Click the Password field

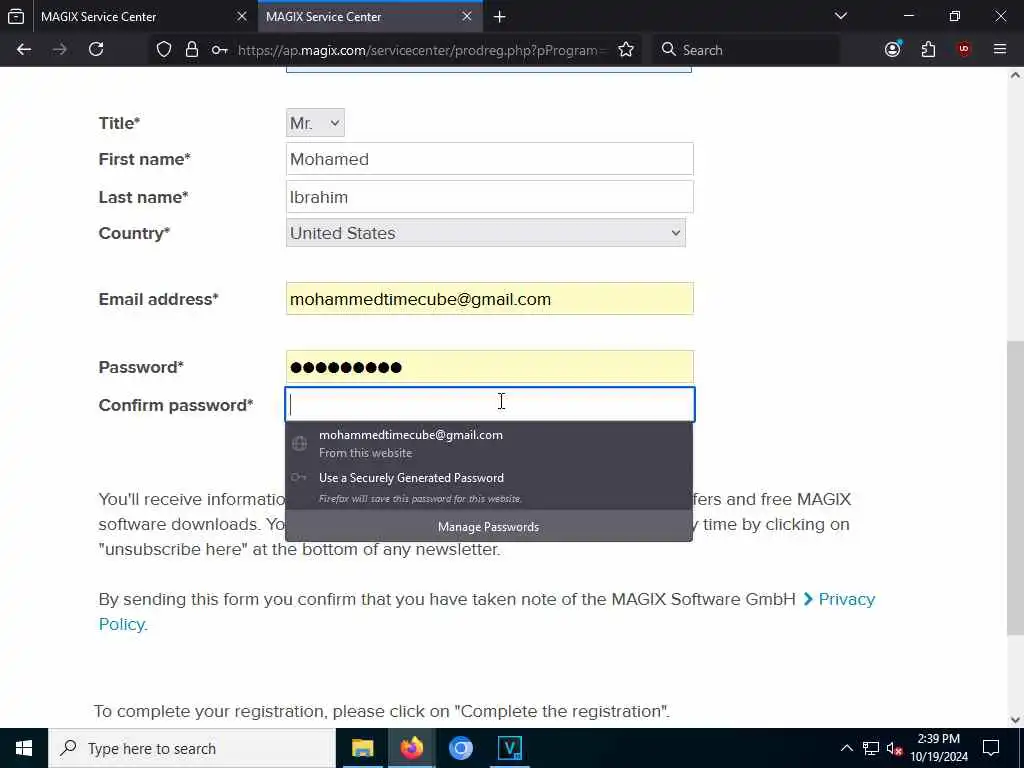coord(490,366)
